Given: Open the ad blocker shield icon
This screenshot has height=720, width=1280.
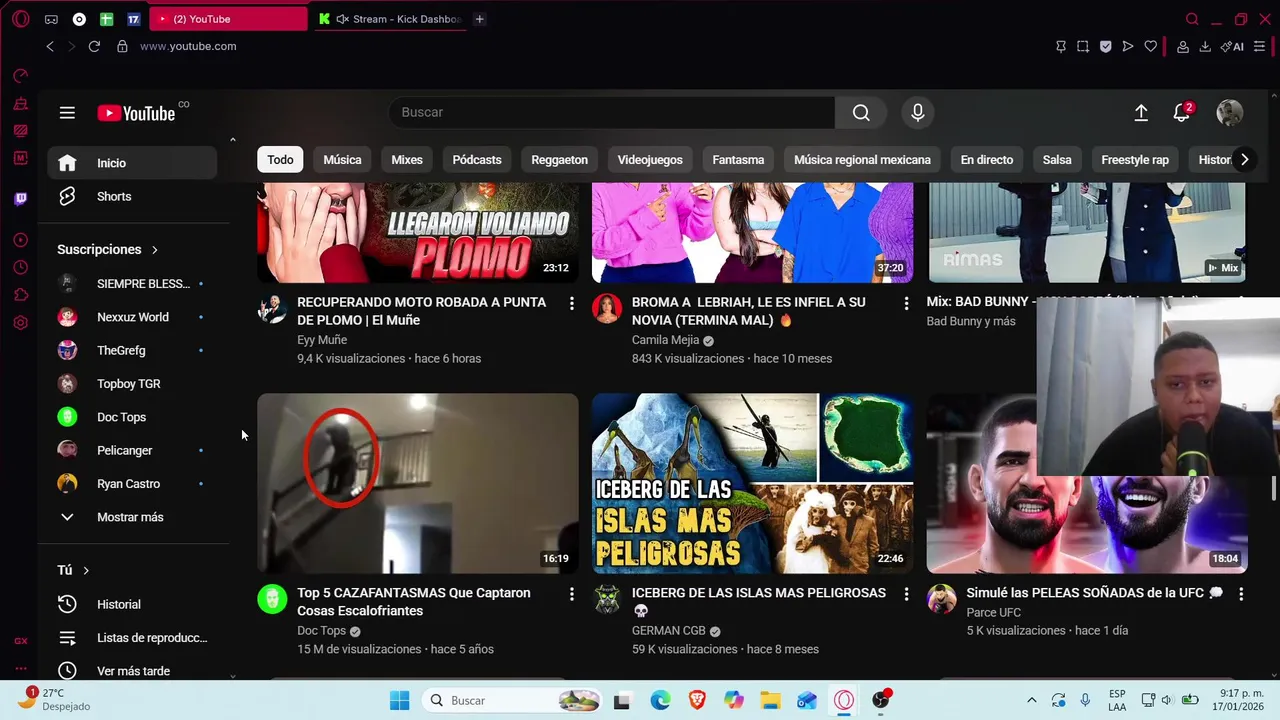Looking at the screenshot, I should coord(1105,46).
